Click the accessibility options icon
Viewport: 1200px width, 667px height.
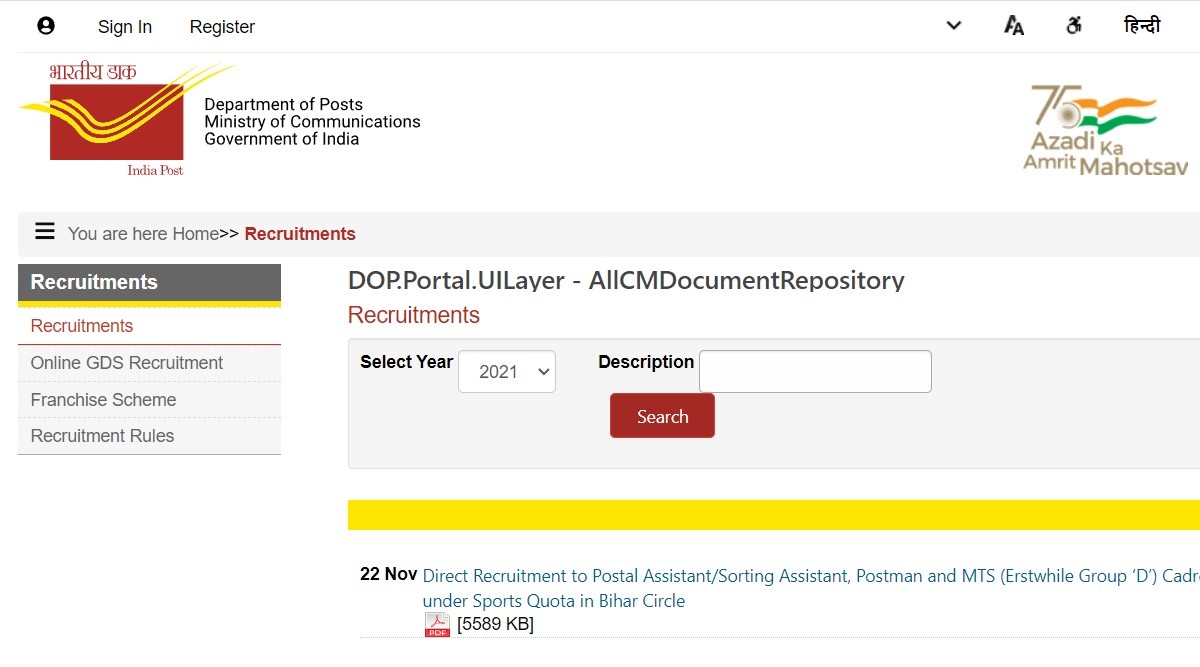tap(1074, 26)
